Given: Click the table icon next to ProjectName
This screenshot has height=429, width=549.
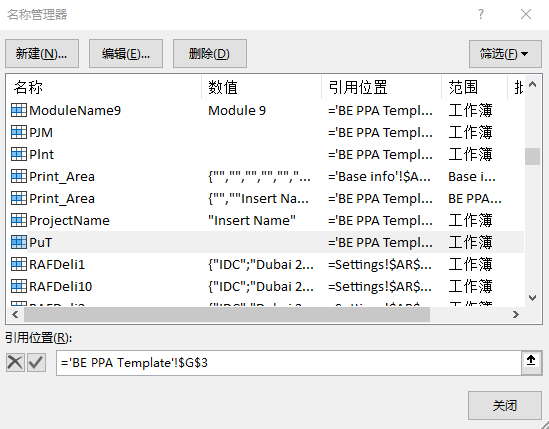Looking at the screenshot, I should click(19, 220).
